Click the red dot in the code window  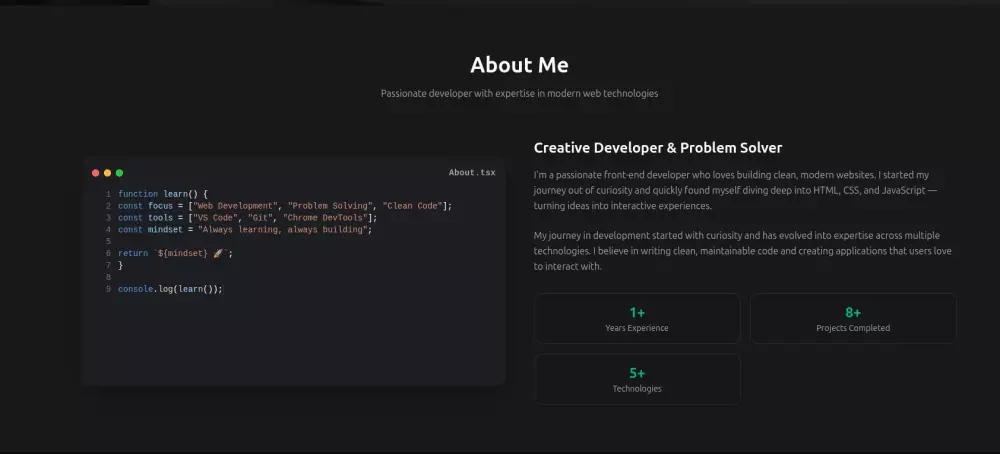click(96, 173)
